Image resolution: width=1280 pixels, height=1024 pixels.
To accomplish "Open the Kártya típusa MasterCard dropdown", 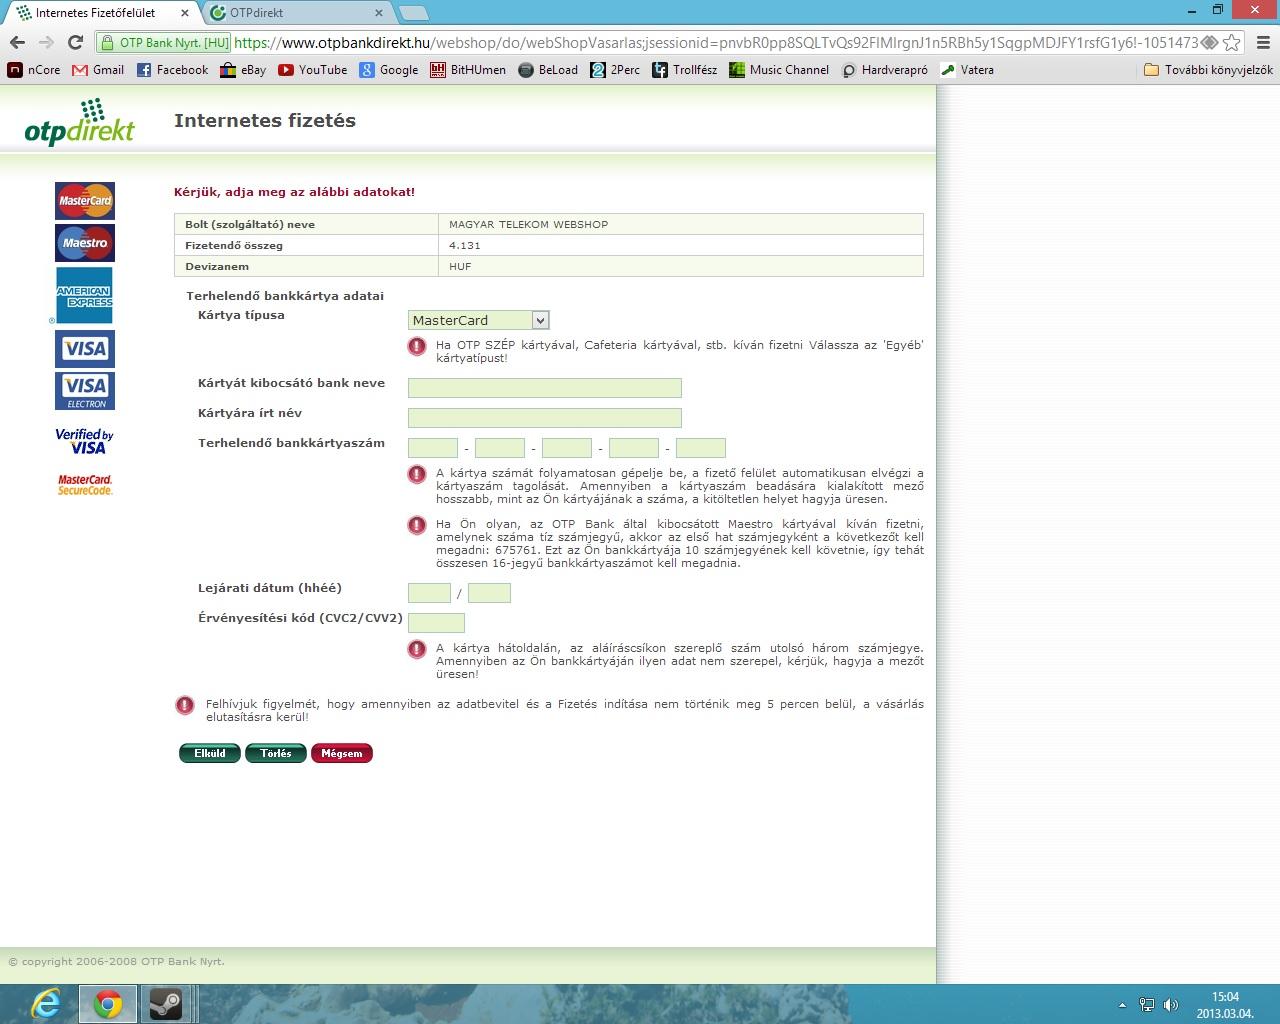I will (x=479, y=320).
